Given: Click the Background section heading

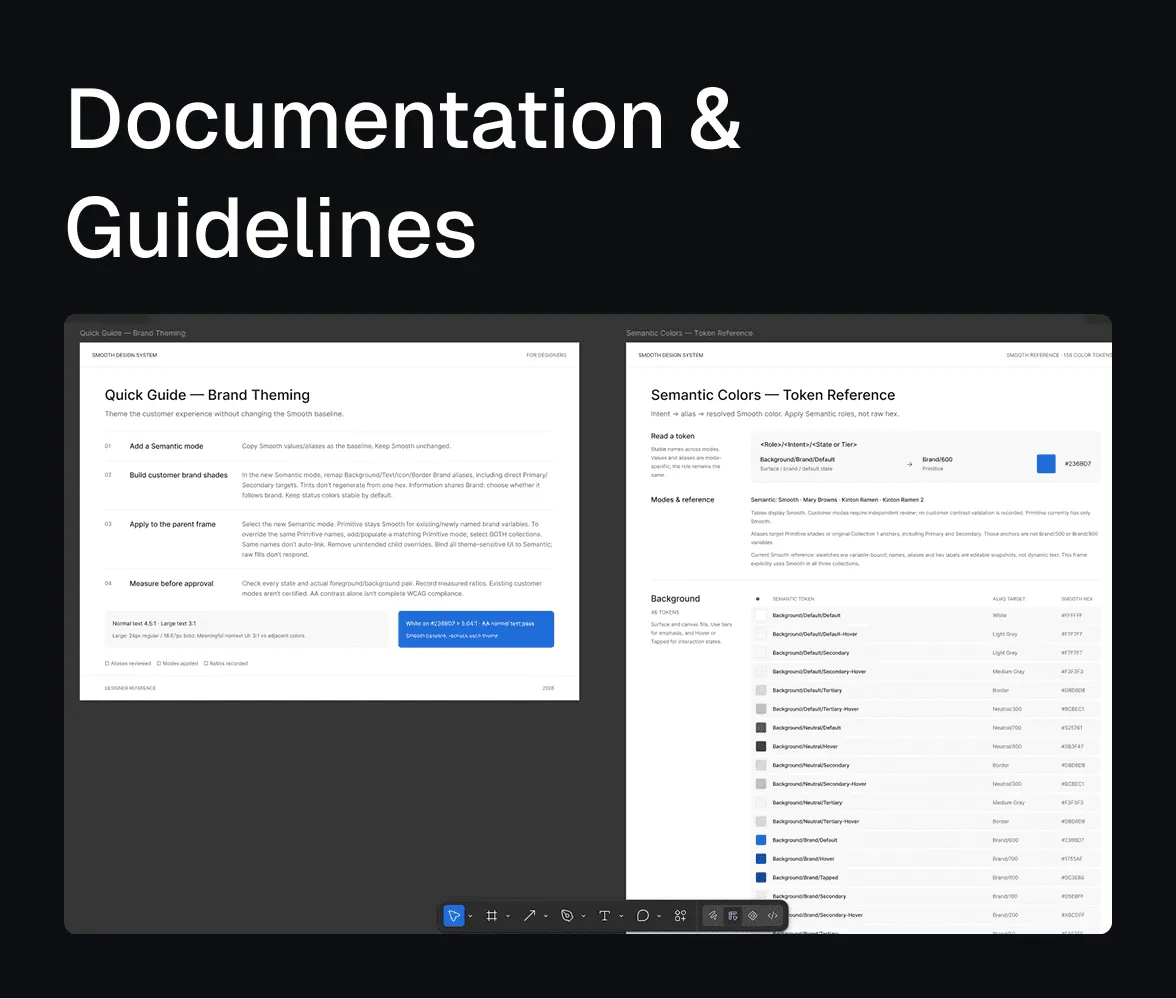Looking at the screenshot, I should [x=675, y=598].
